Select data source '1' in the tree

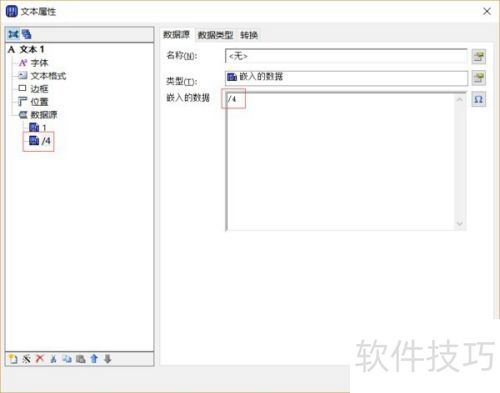point(38,127)
